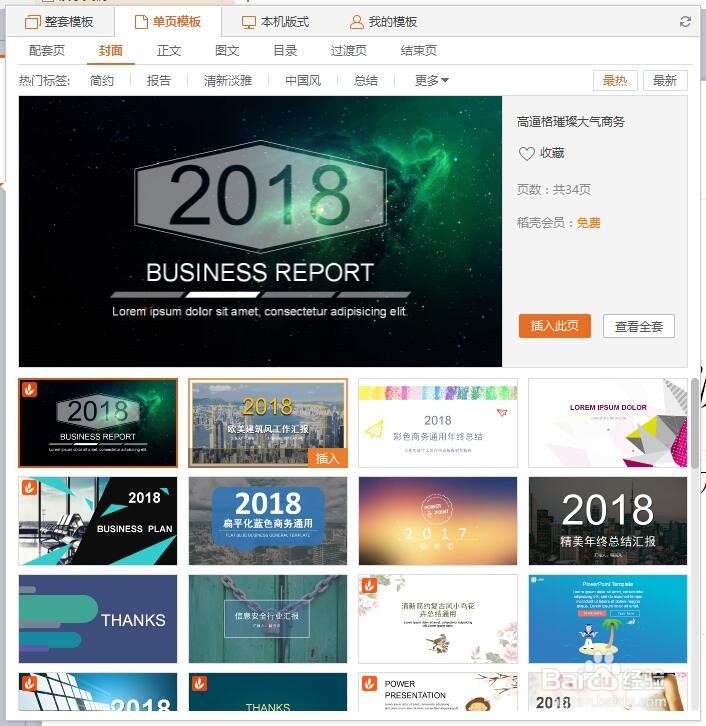The width and height of the screenshot is (706, 726).
Task: Select the Power Presentation thumbnail
Action: (x=438, y=692)
